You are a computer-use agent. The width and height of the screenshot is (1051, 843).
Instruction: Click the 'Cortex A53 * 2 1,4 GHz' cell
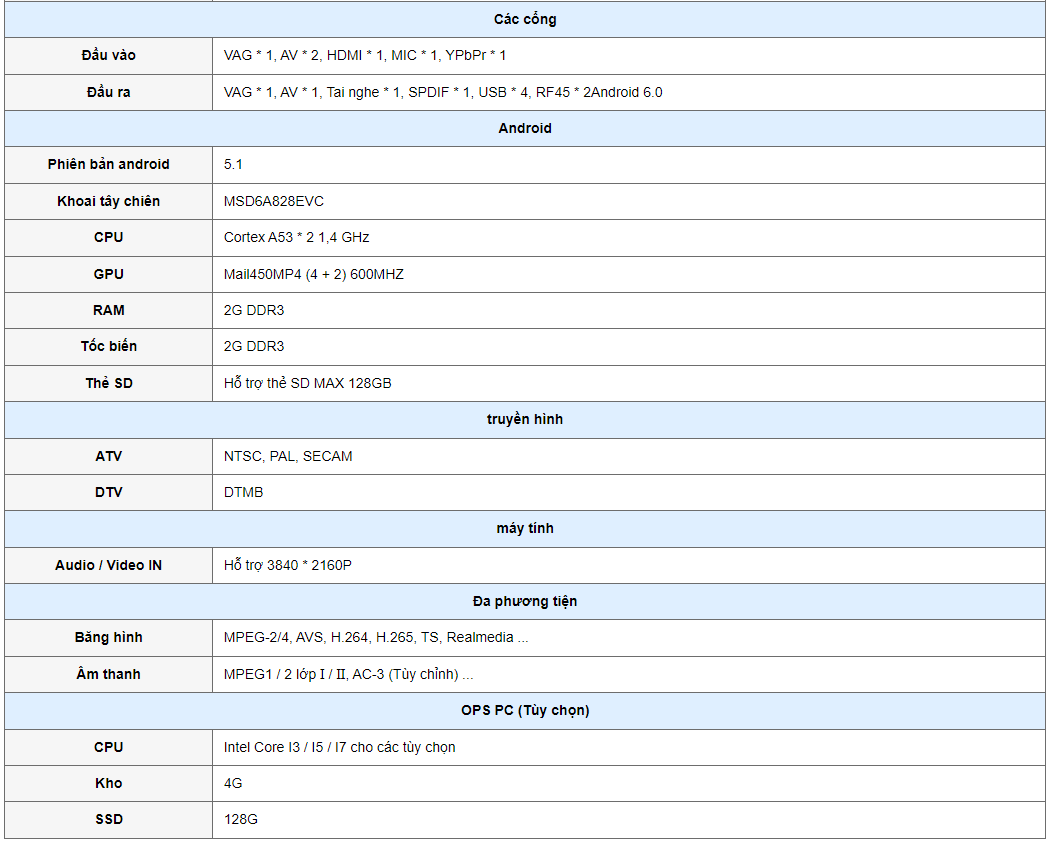[x=297, y=237]
